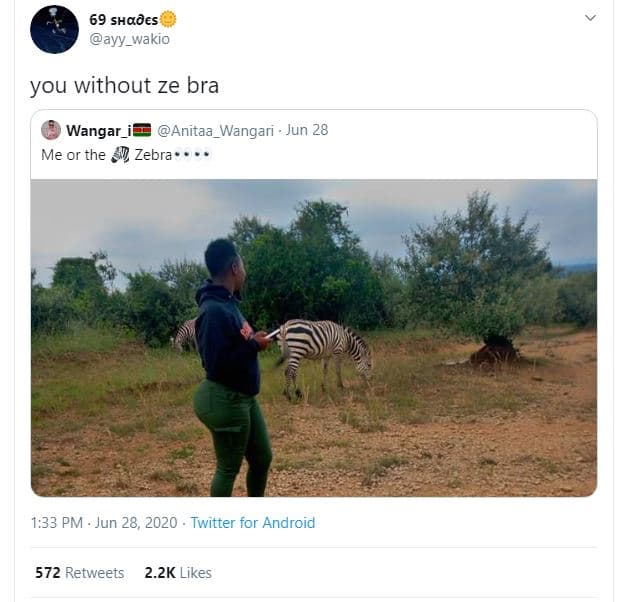Open the 1:33 PM Jun 28, 2020 timestamp
Viewport: 624px width, 602px height.
104,522
